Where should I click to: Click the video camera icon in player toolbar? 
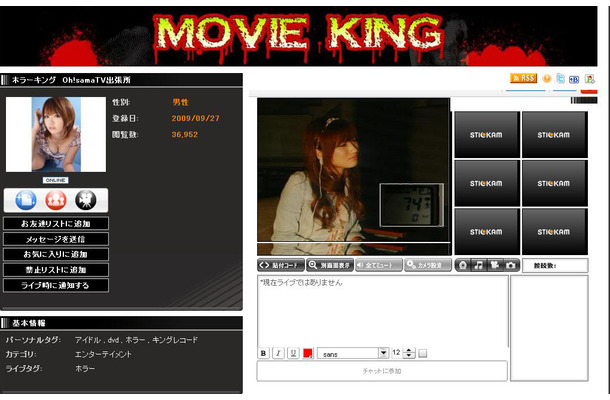(495, 265)
